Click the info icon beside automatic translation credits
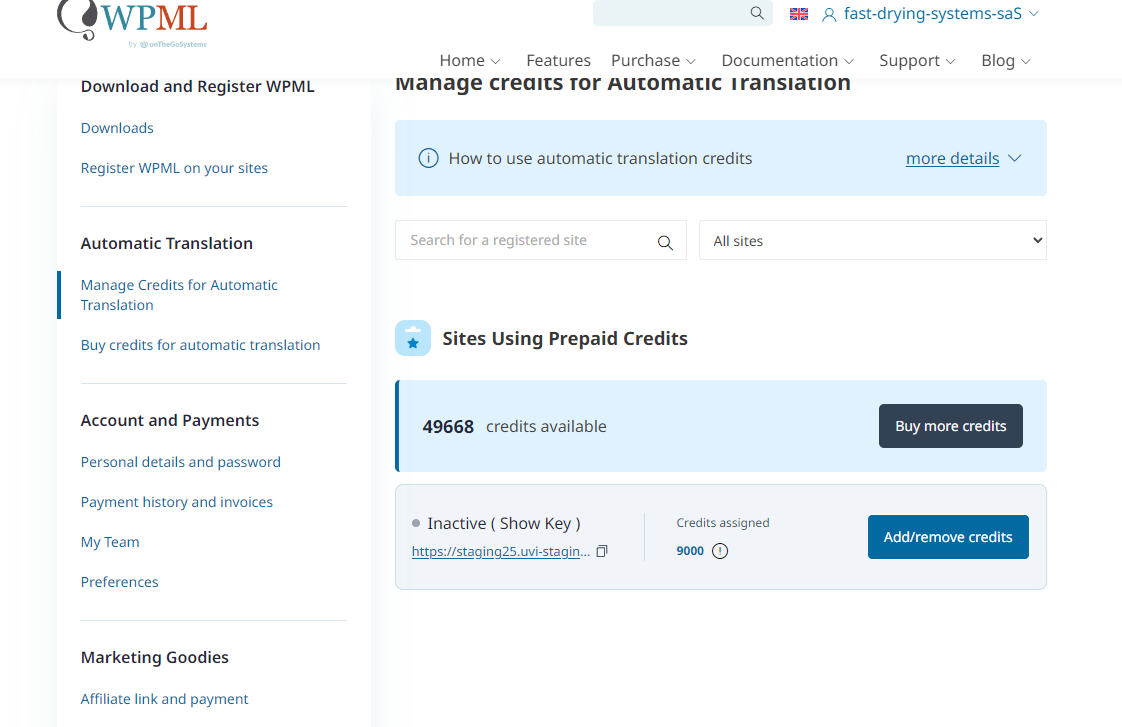 [428, 158]
